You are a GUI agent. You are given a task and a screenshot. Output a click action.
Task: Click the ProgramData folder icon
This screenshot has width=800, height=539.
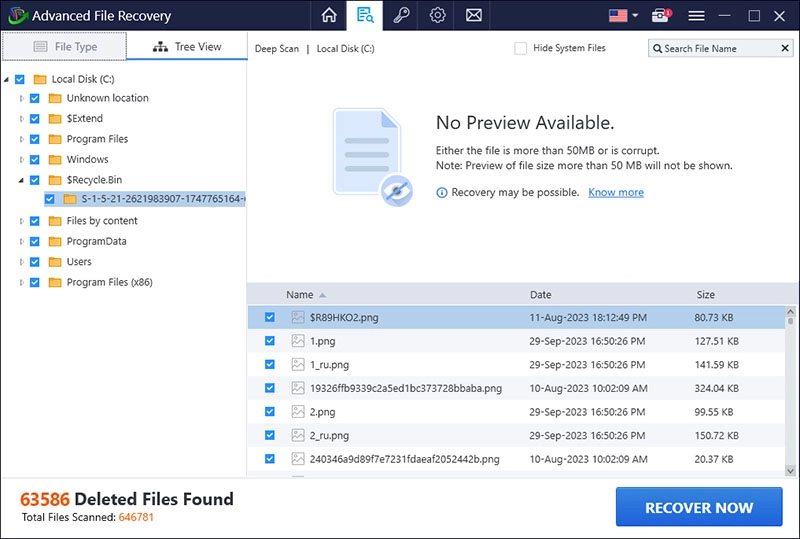pos(55,241)
